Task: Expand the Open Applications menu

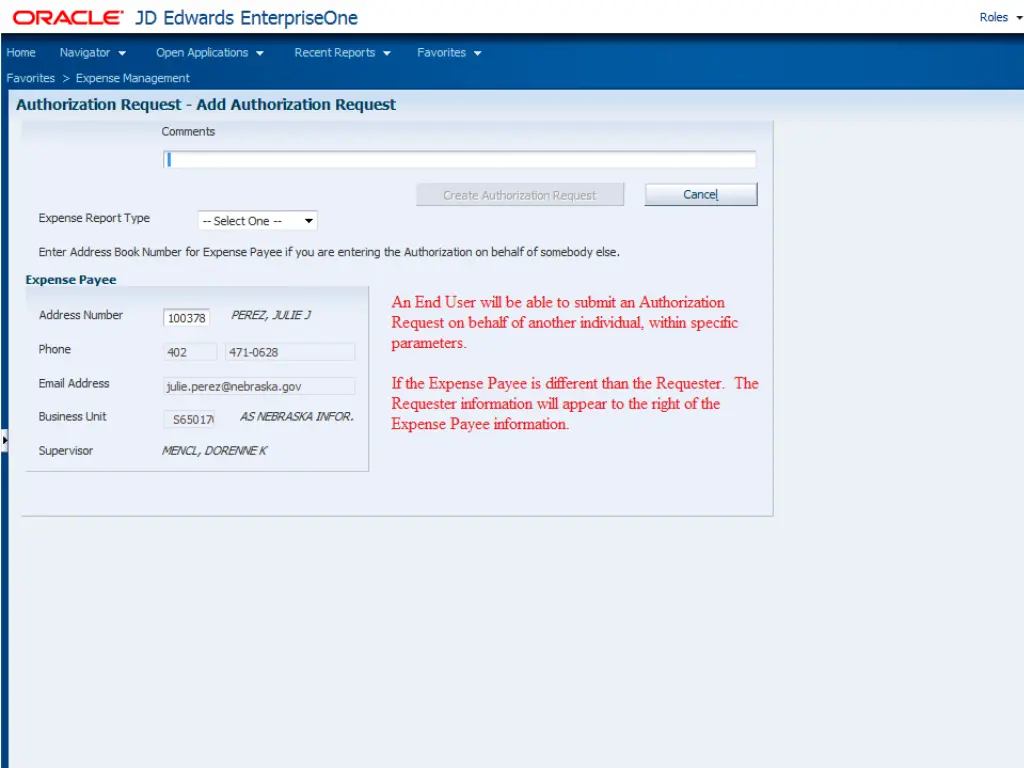Action: point(209,52)
